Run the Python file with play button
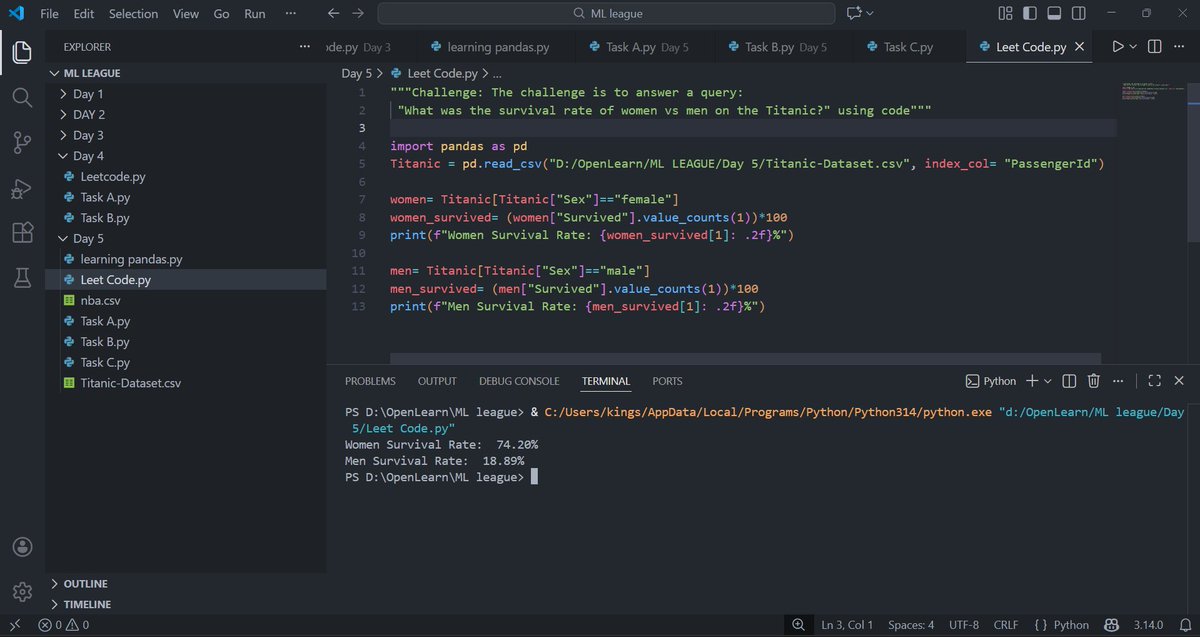The width and height of the screenshot is (1200, 637). click(1118, 47)
